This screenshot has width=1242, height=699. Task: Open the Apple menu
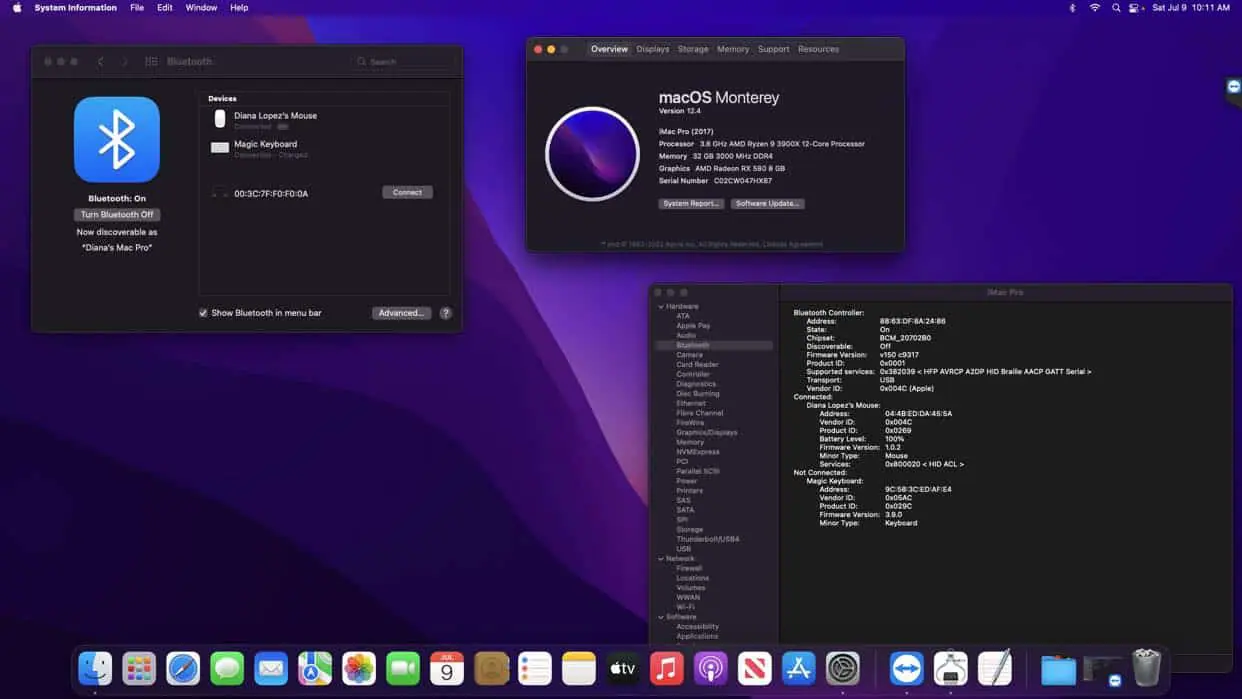(x=17, y=8)
